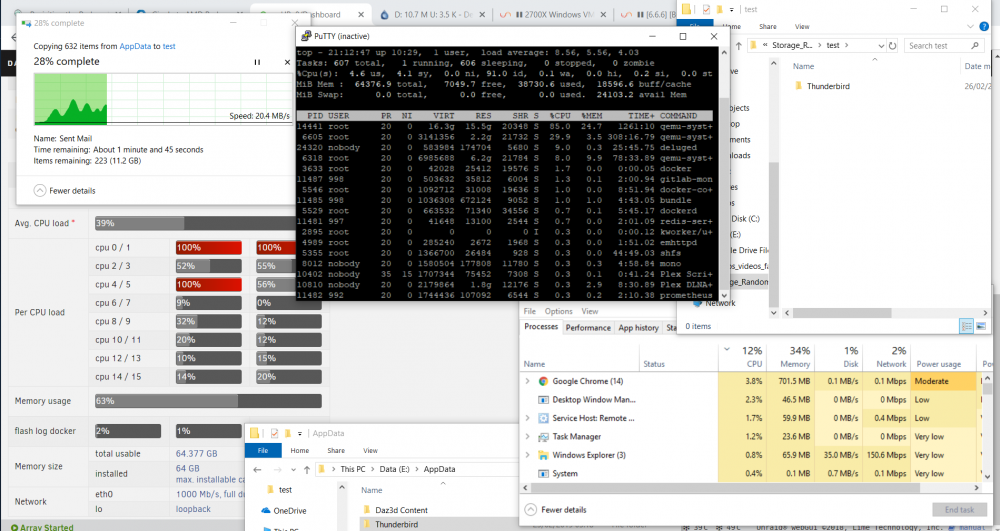This screenshot has width=1000, height=531.
Task: Go back in AppData Explorer window
Action: 257,469
